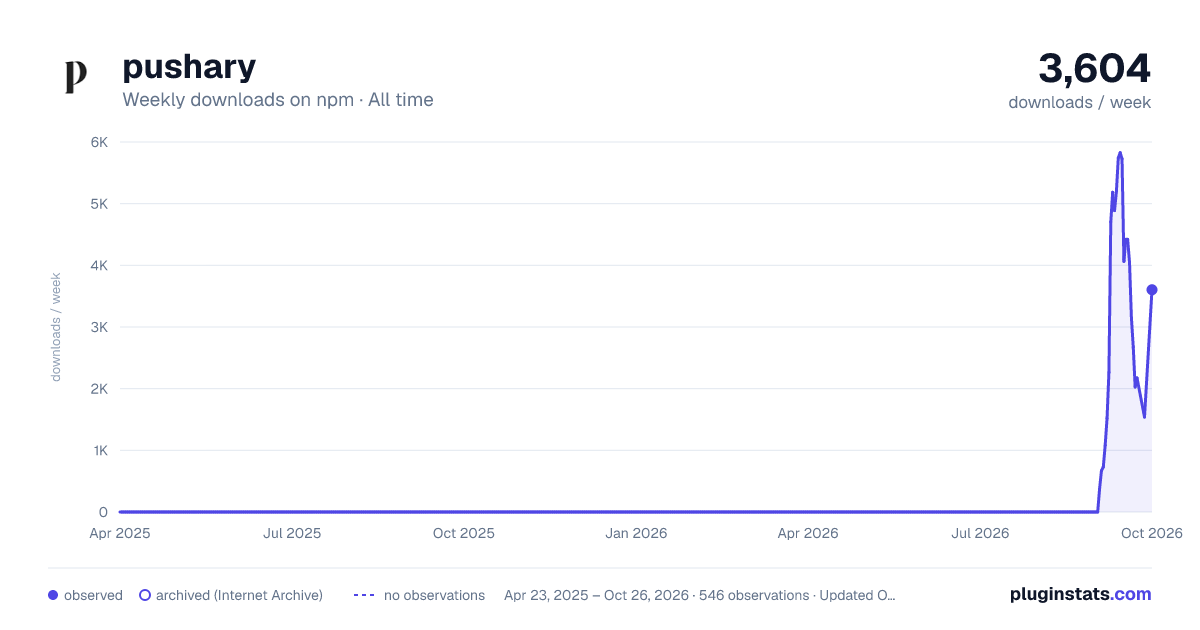1200x630 pixels.
Task: Open the pluginstats.com link
Action: tap(1081, 594)
